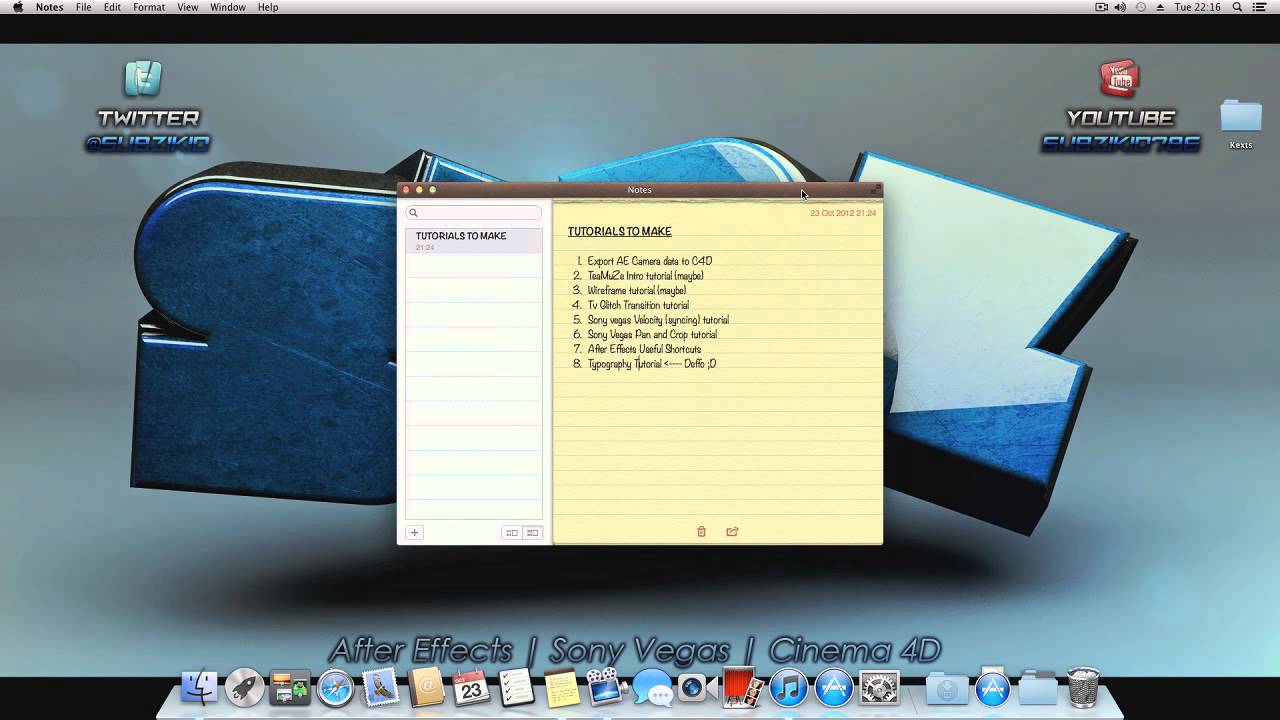Image resolution: width=1280 pixels, height=720 pixels.
Task: Click the note date 23 Oct 2012 21:24
Action: click(843, 213)
